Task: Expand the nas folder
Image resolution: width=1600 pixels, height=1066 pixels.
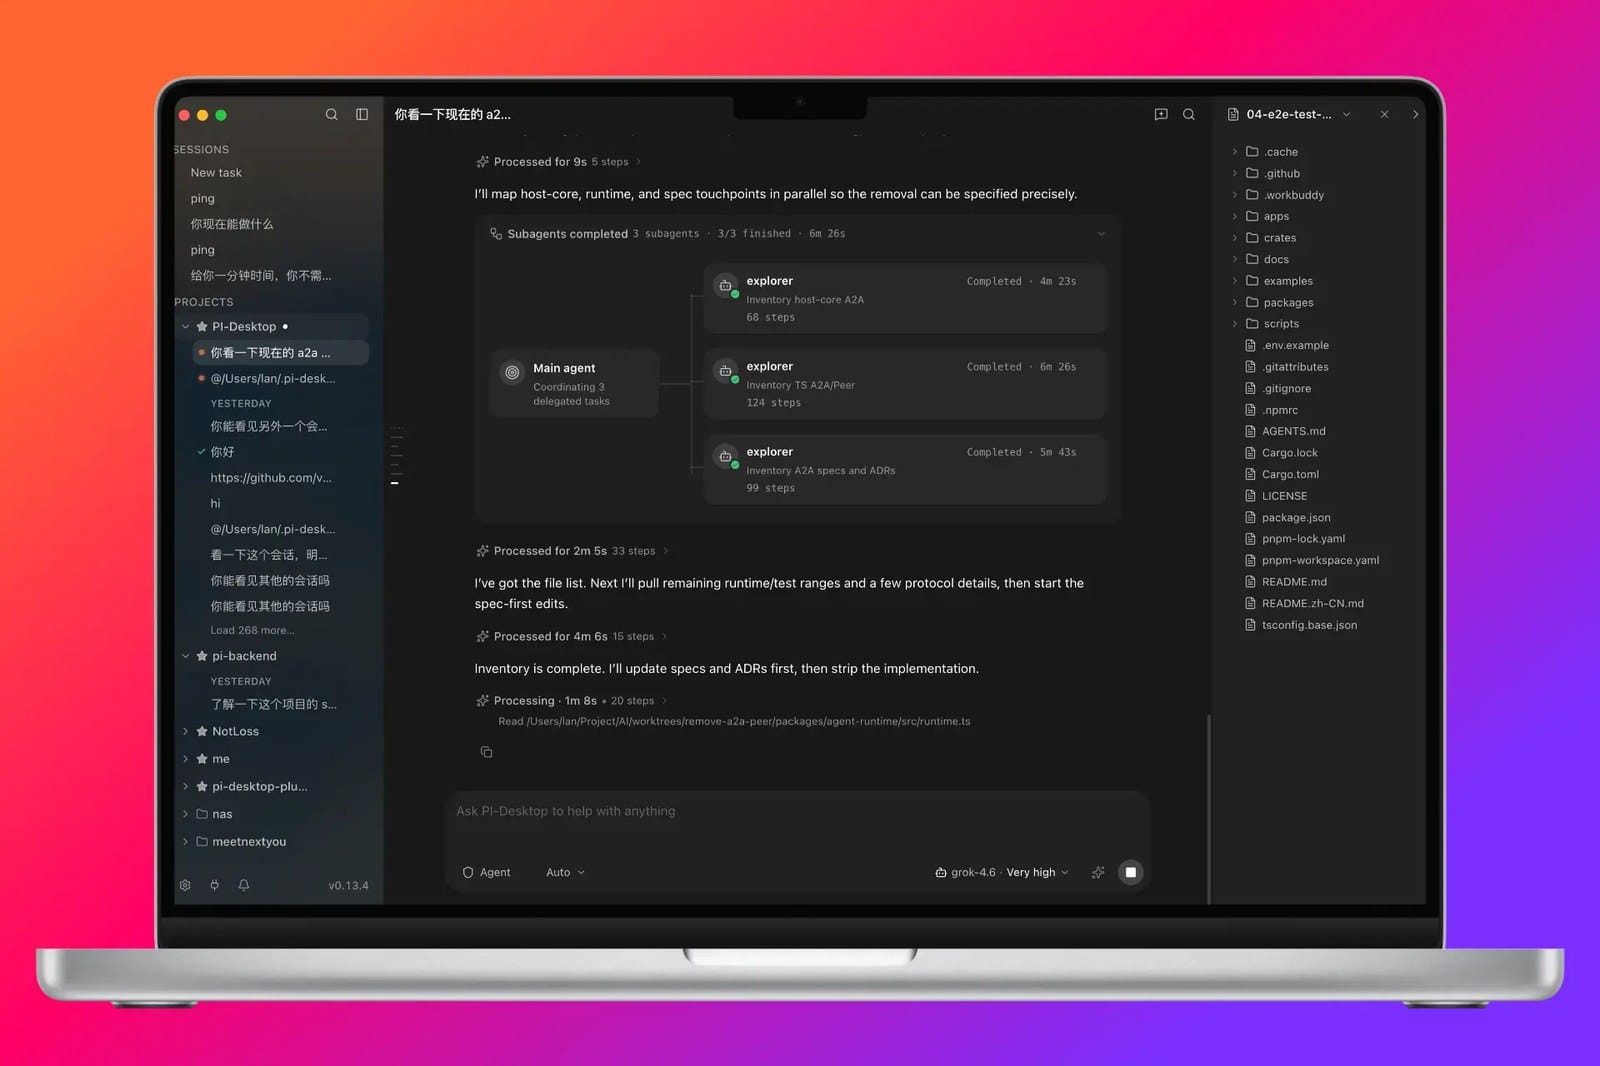Action: (185, 814)
